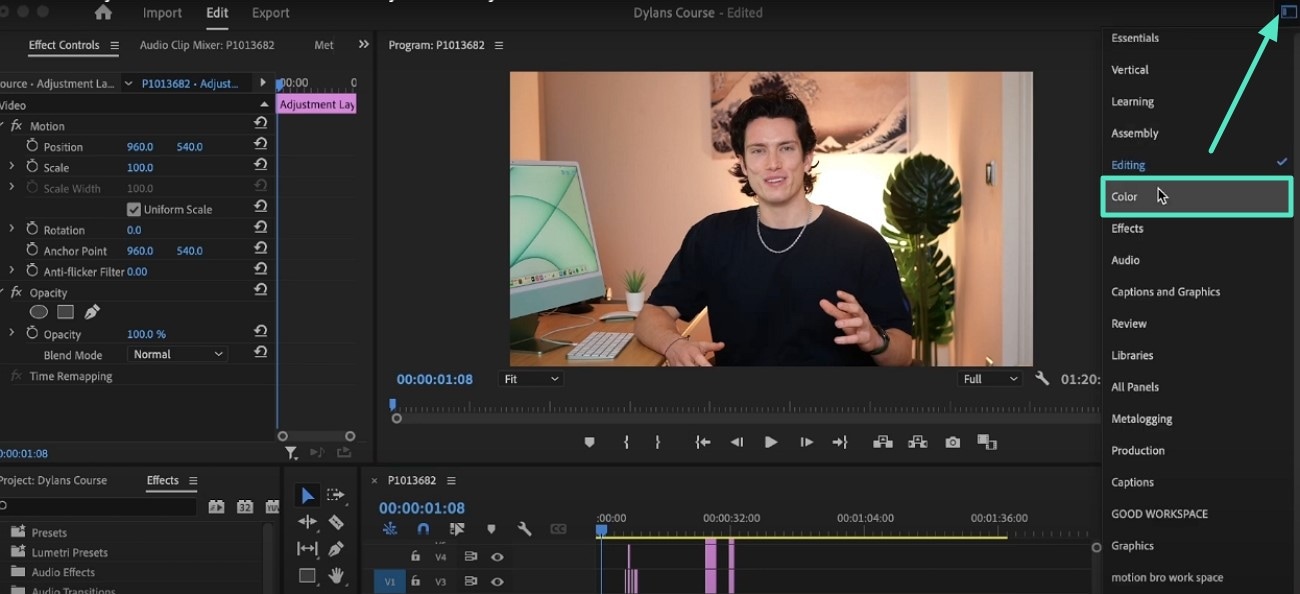
Task: Open the timeline settings wrench icon
Action: (x=524, y=529)
